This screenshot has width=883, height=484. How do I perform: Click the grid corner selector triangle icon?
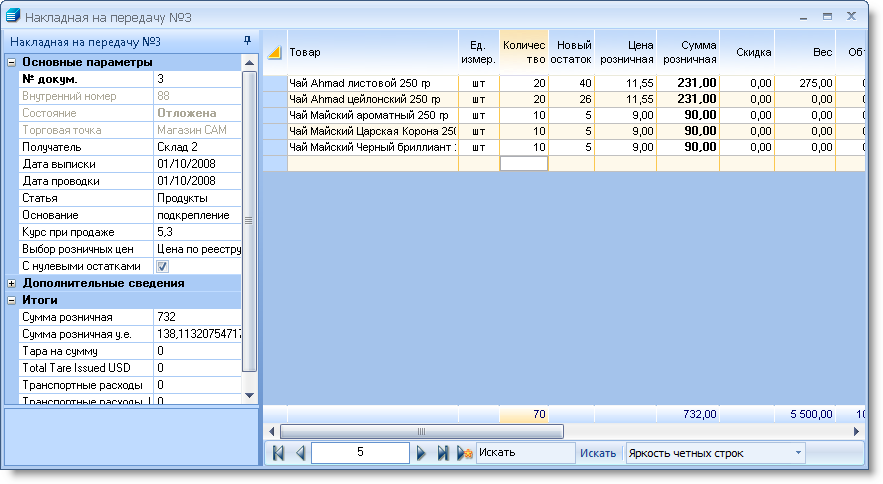(x=275, y=52)
